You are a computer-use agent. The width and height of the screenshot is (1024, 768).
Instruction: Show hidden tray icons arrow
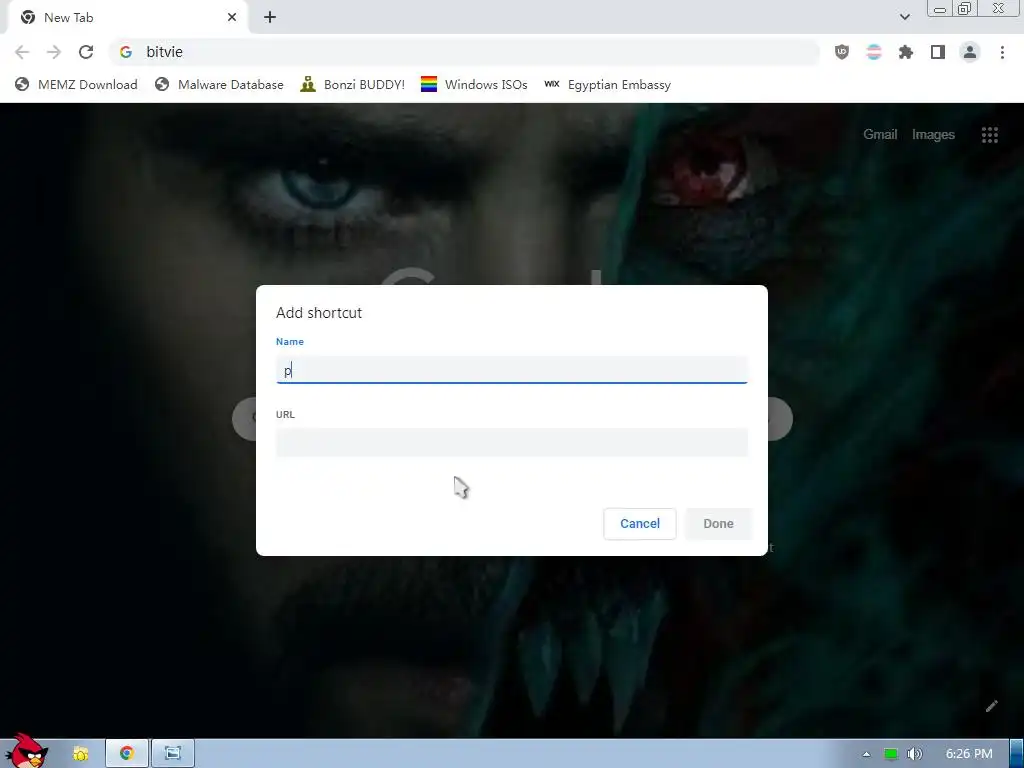pos(866,754)
